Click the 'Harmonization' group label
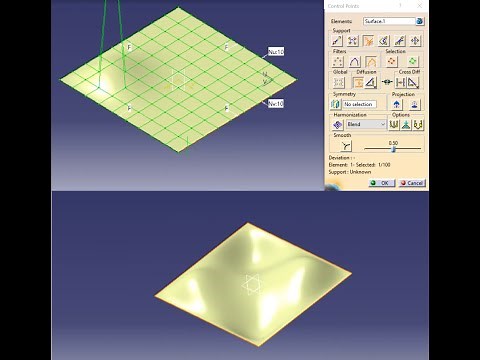This screenshot has width=480, height=360. coord(350,115)
